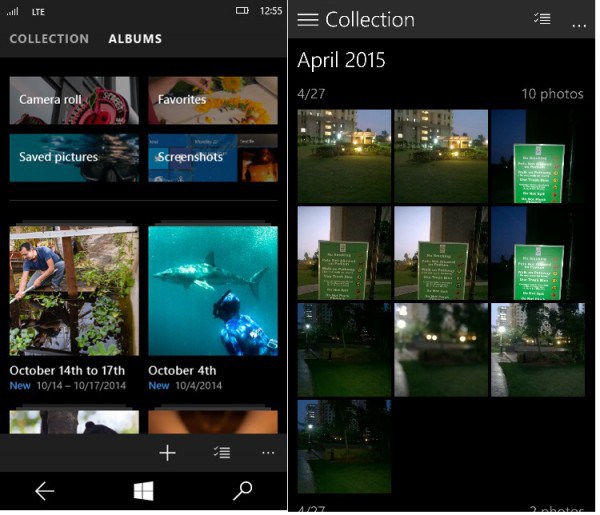Switch to the ALBUMS tab

[x=135, y=39]
